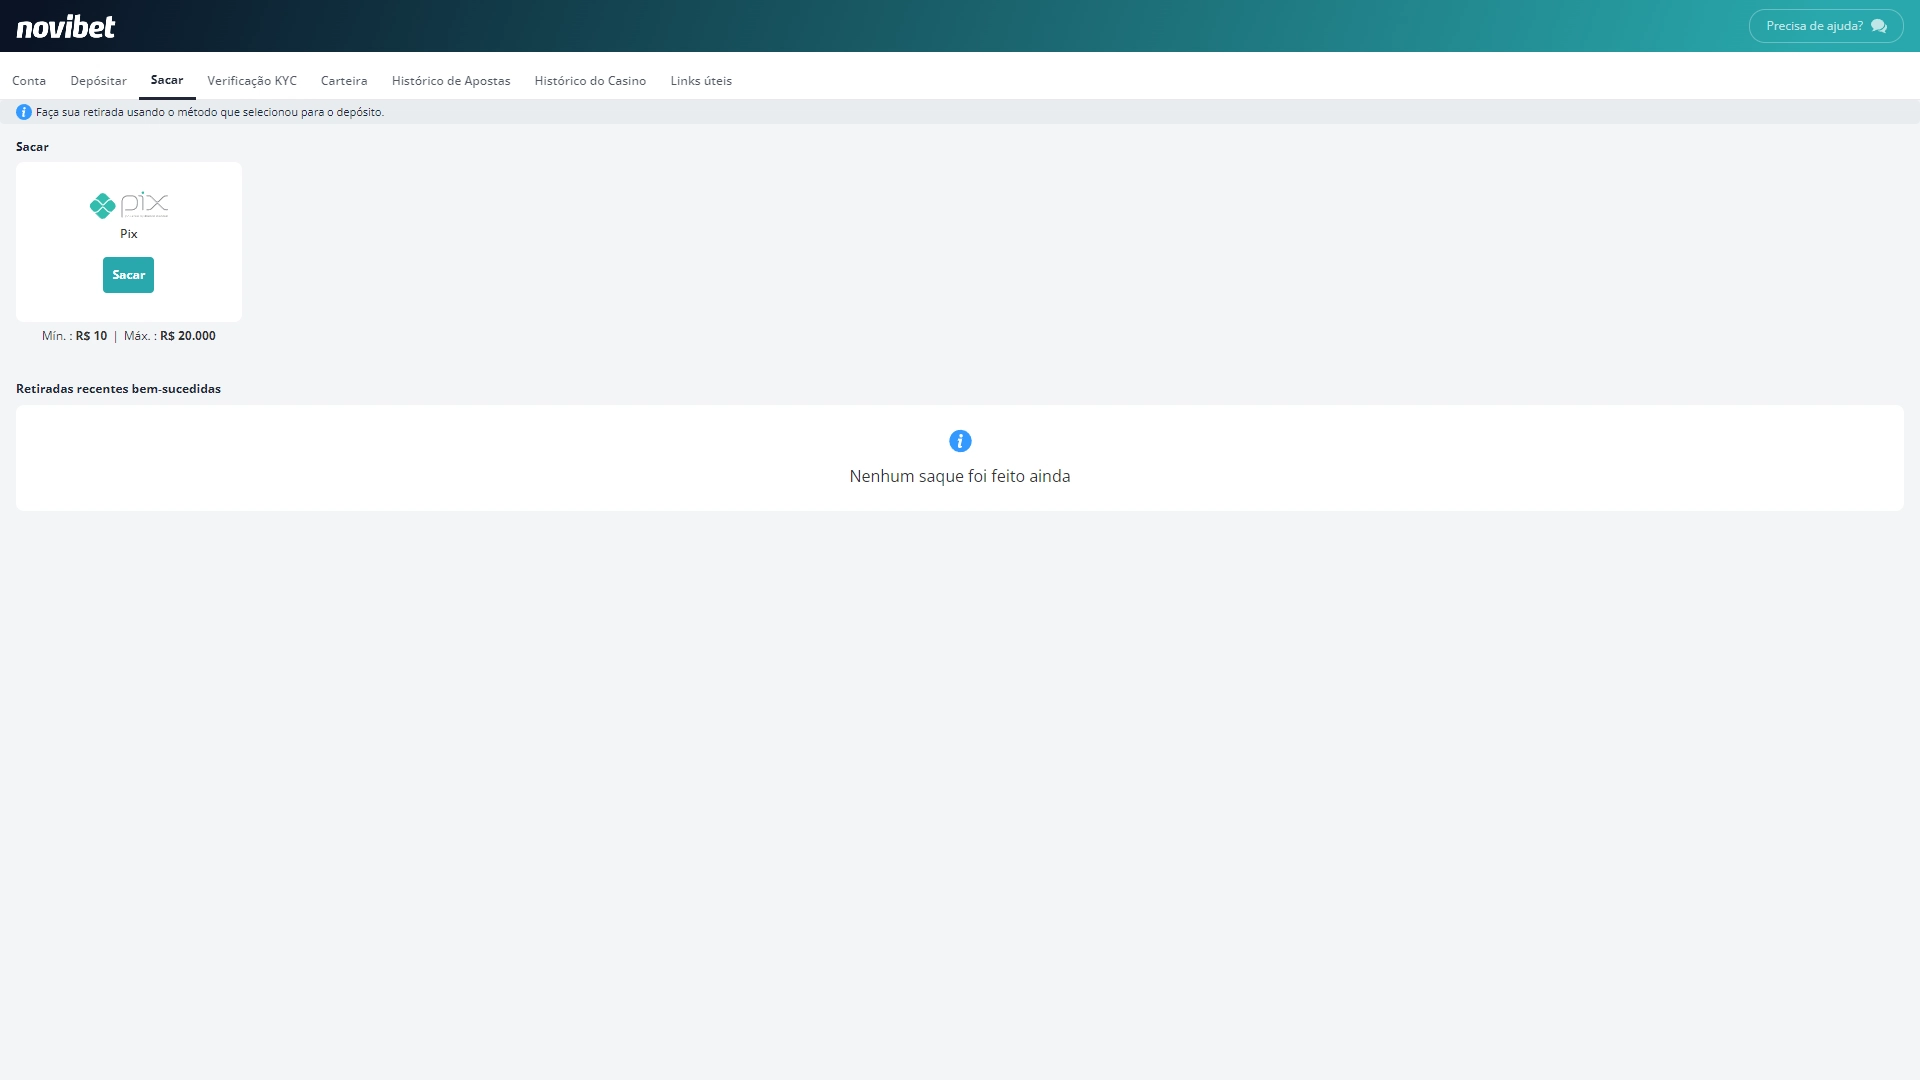This screenshot has height=1080, width=1920.
Task: Click the green Sacar button
Action: [128, 275]
